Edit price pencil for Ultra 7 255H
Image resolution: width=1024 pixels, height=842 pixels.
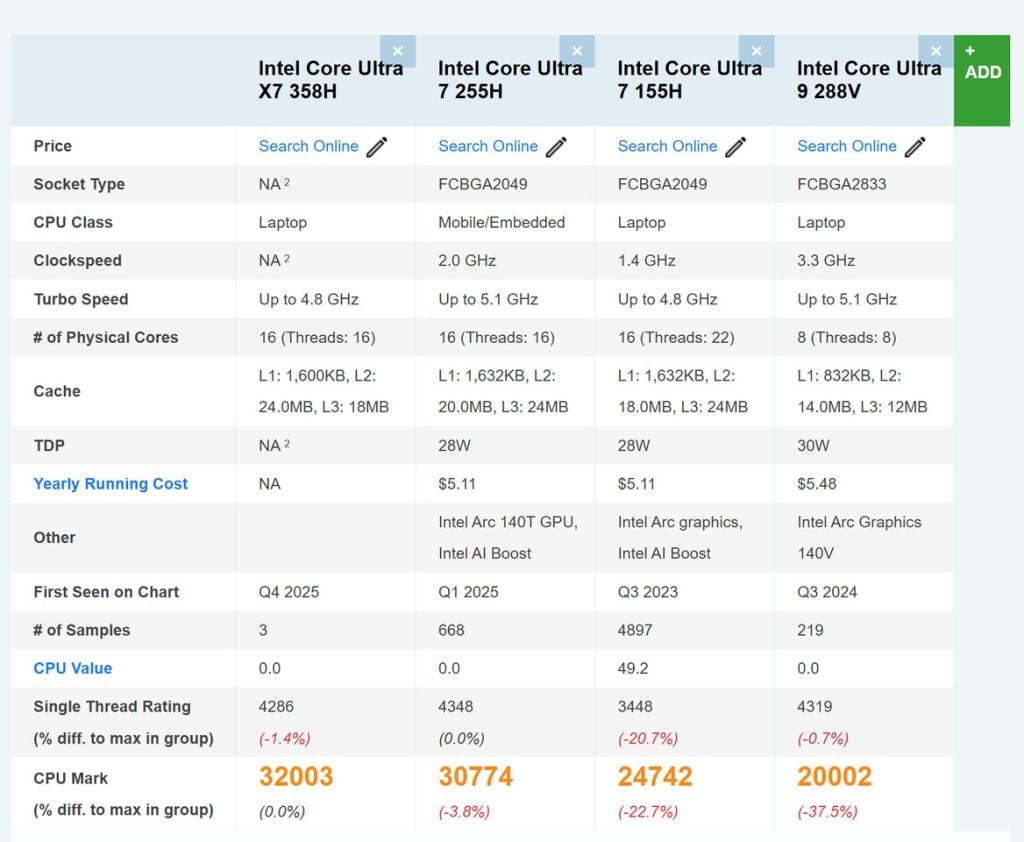click(x=557, y=147)
